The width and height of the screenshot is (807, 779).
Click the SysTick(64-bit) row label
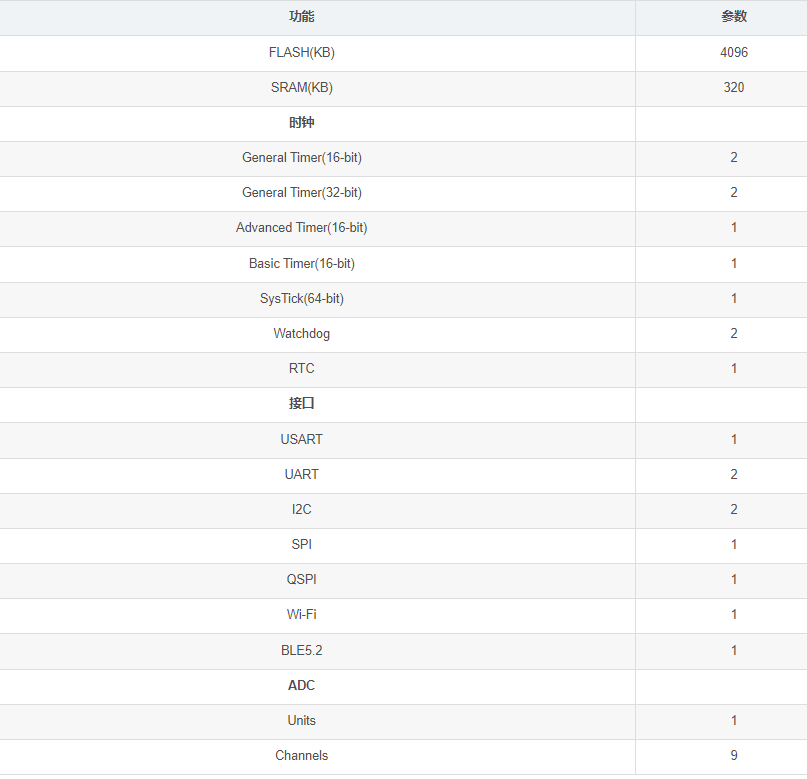pos(302,298)
